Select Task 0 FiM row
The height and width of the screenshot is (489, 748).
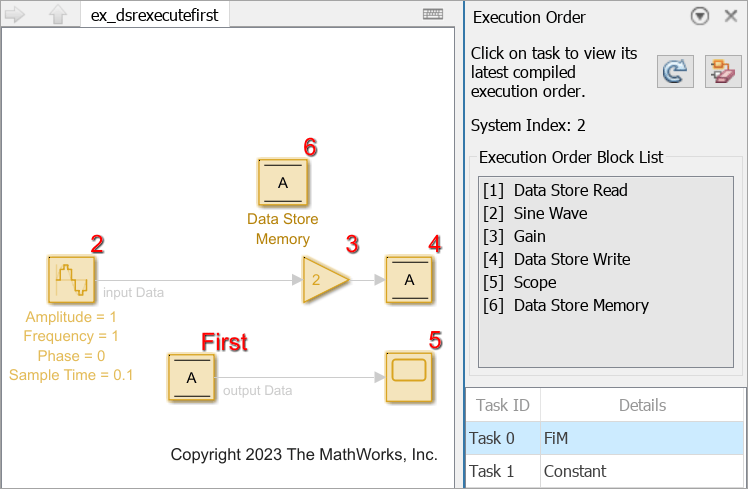(605, 438)
